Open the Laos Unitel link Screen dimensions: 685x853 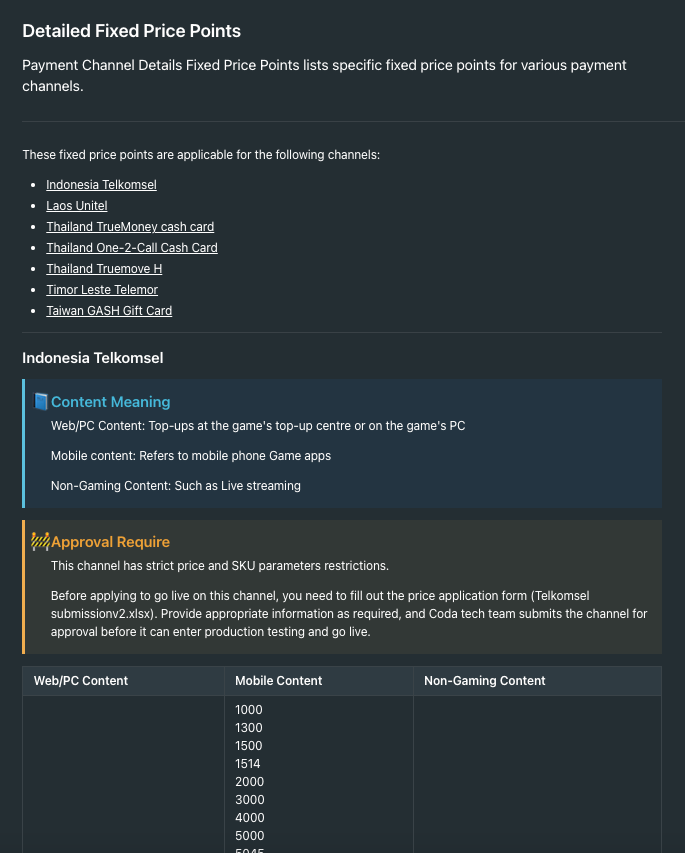coord(77,206)
